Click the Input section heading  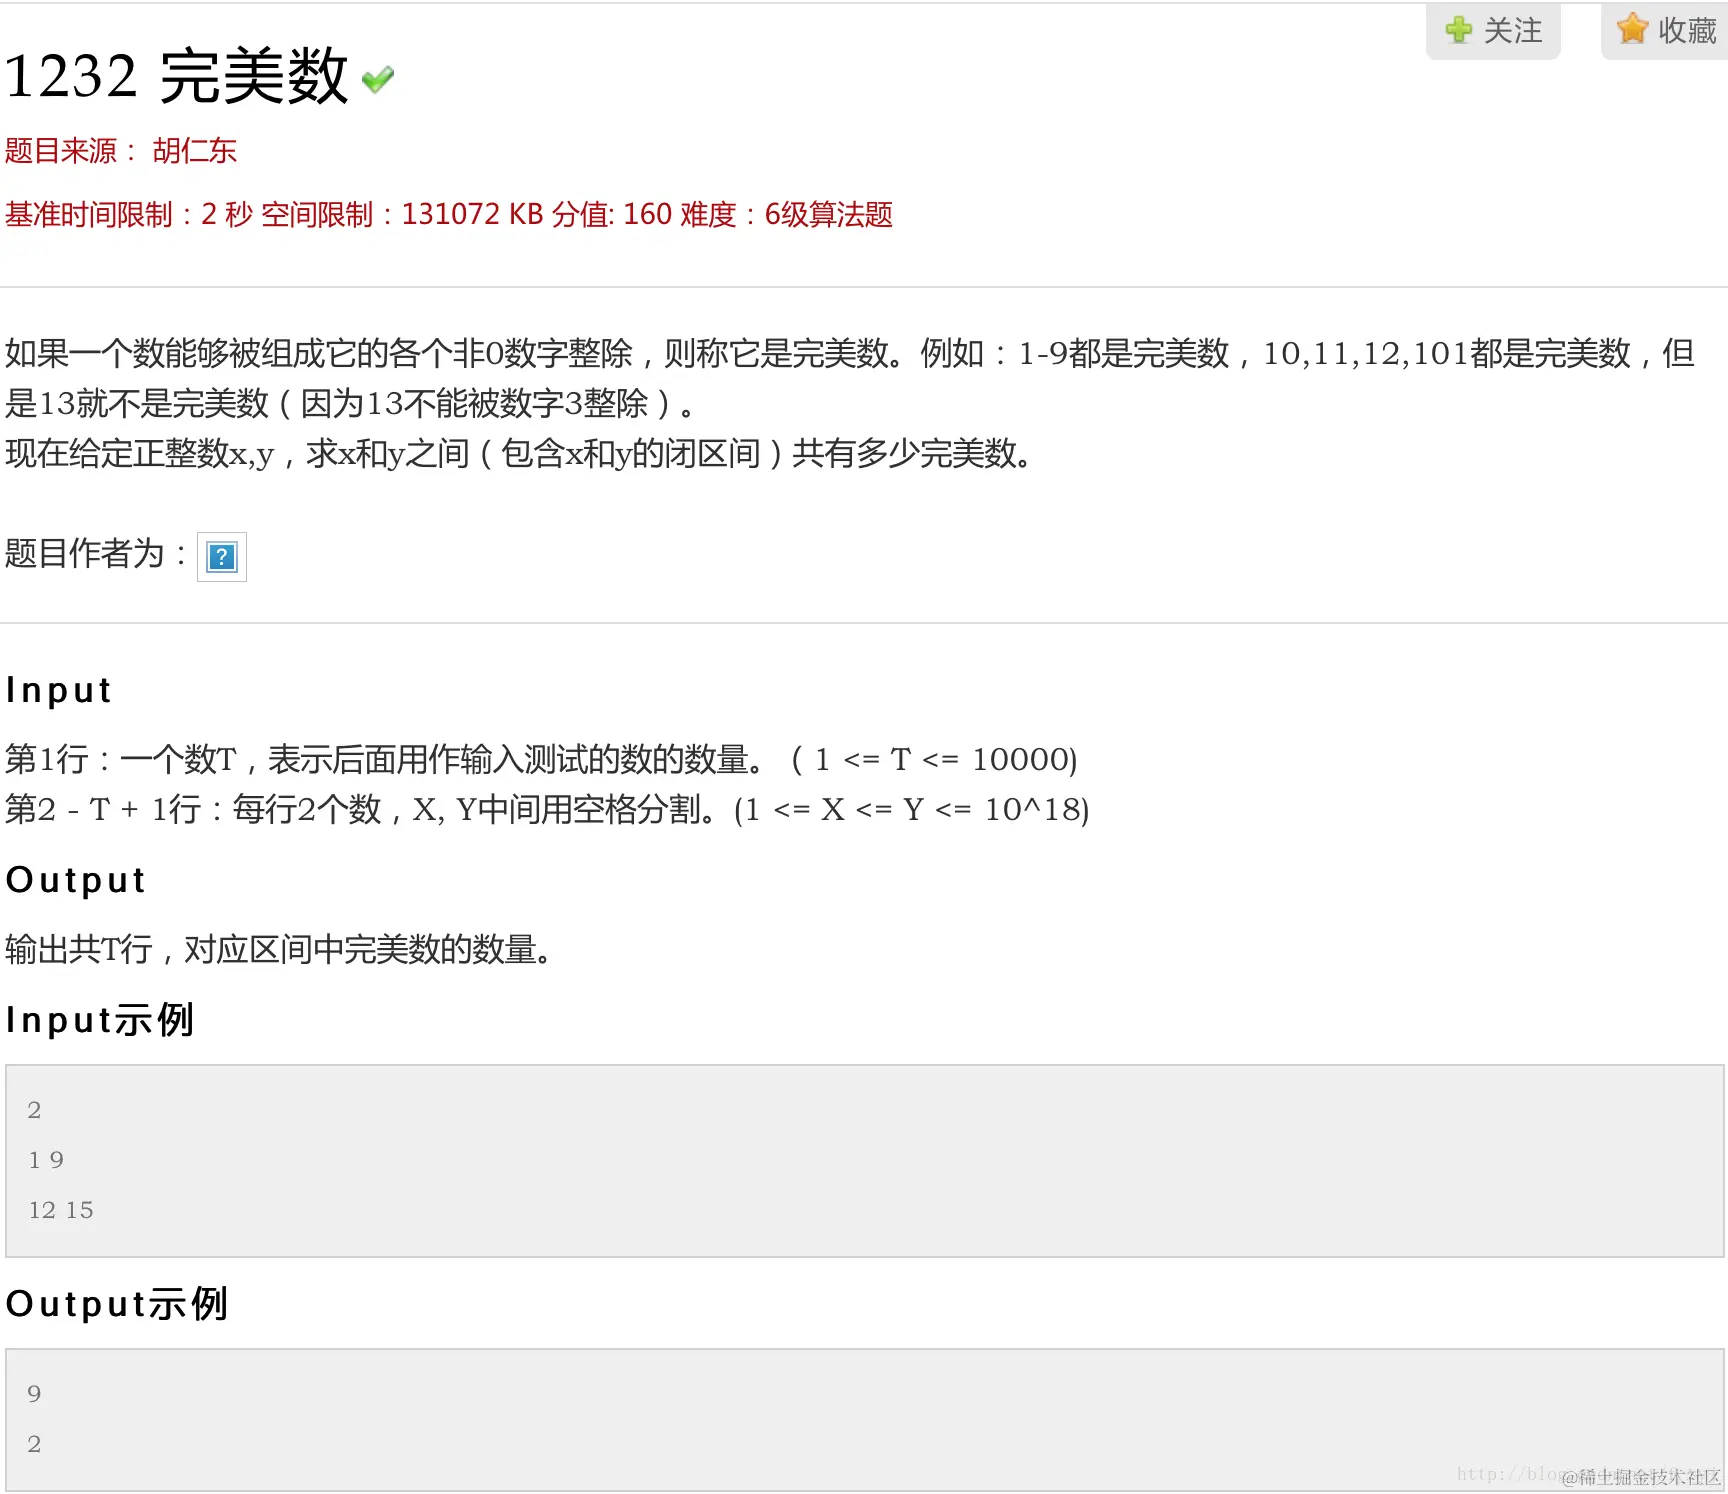pyautogui.click(x=59, y=690)
